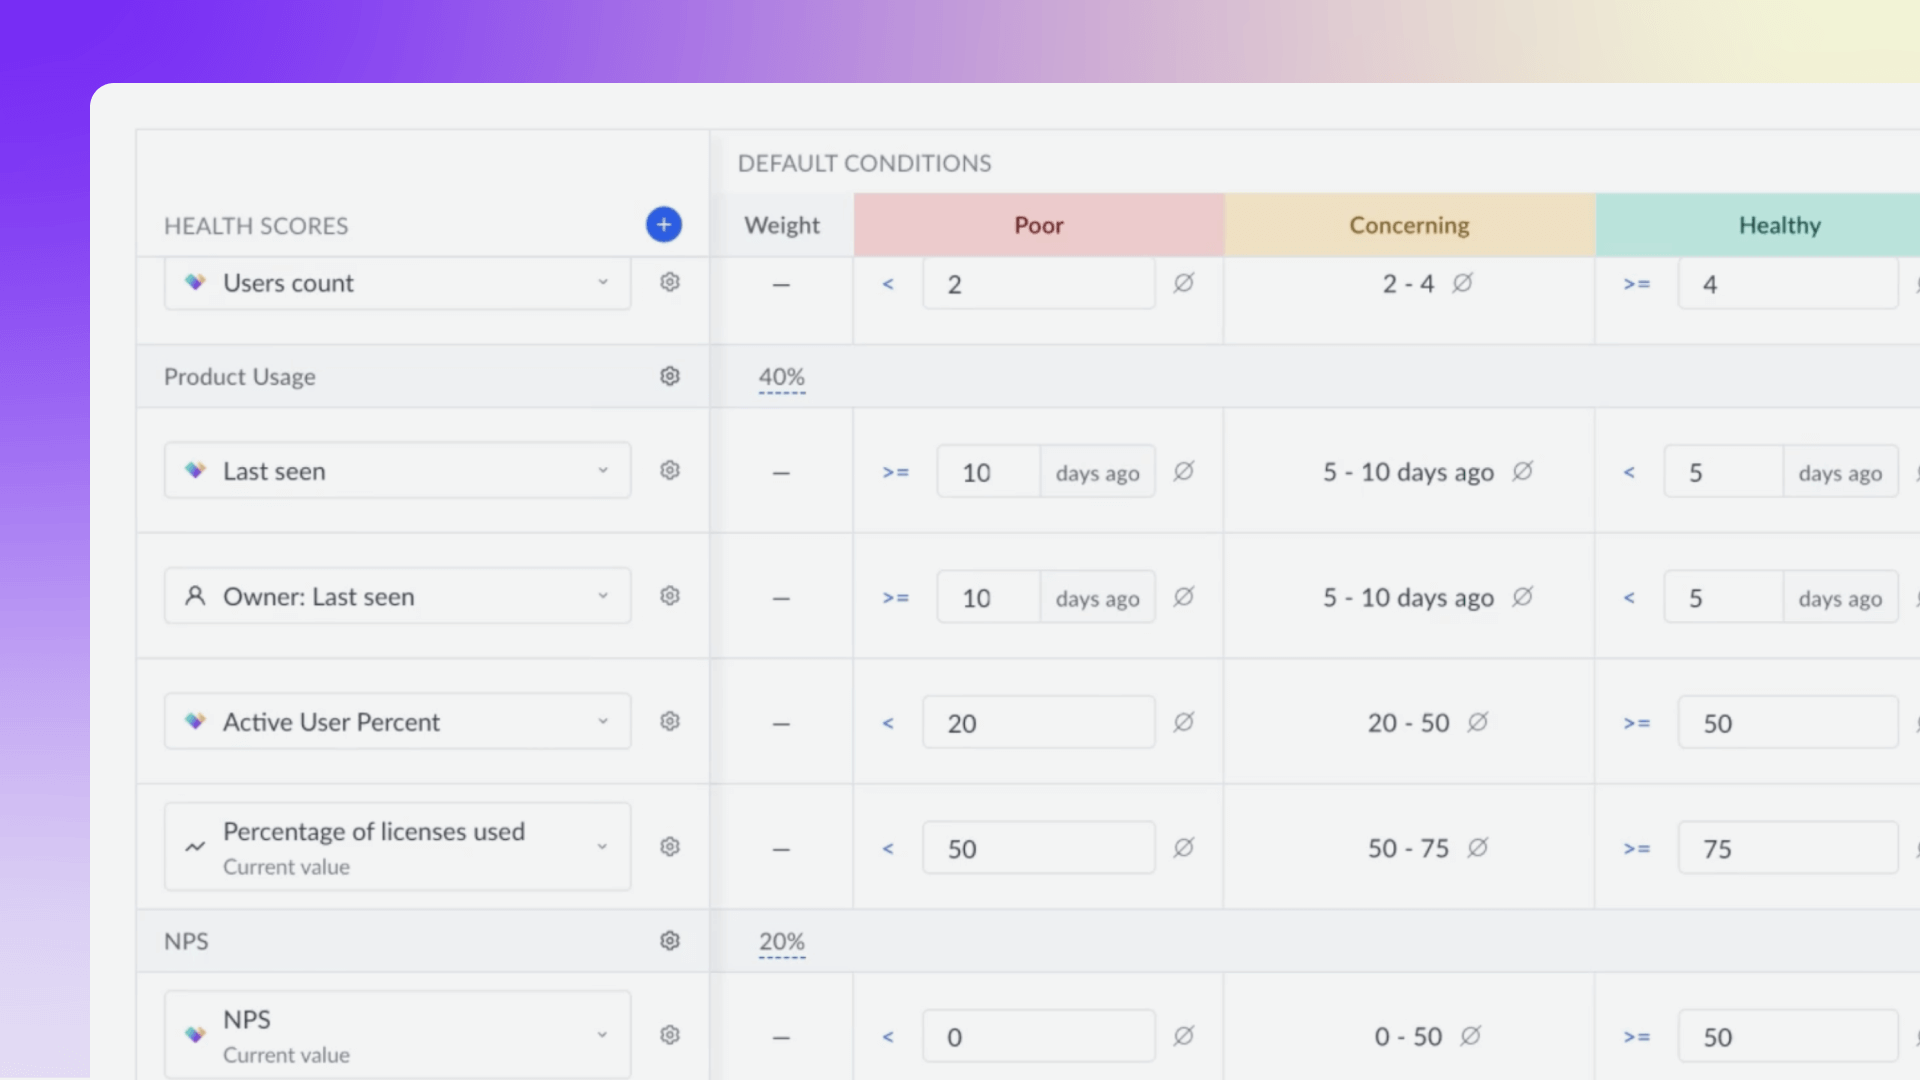Expand the Last seen metric dropdown
1920x1080 pixels.
tap(603, 470)
